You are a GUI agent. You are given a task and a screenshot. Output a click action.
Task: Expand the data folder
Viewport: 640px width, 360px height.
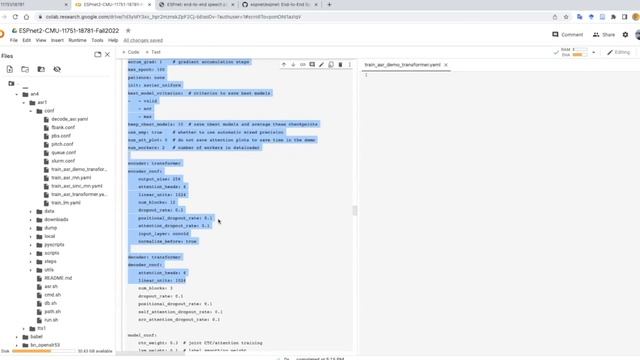[x=31, y=211]
